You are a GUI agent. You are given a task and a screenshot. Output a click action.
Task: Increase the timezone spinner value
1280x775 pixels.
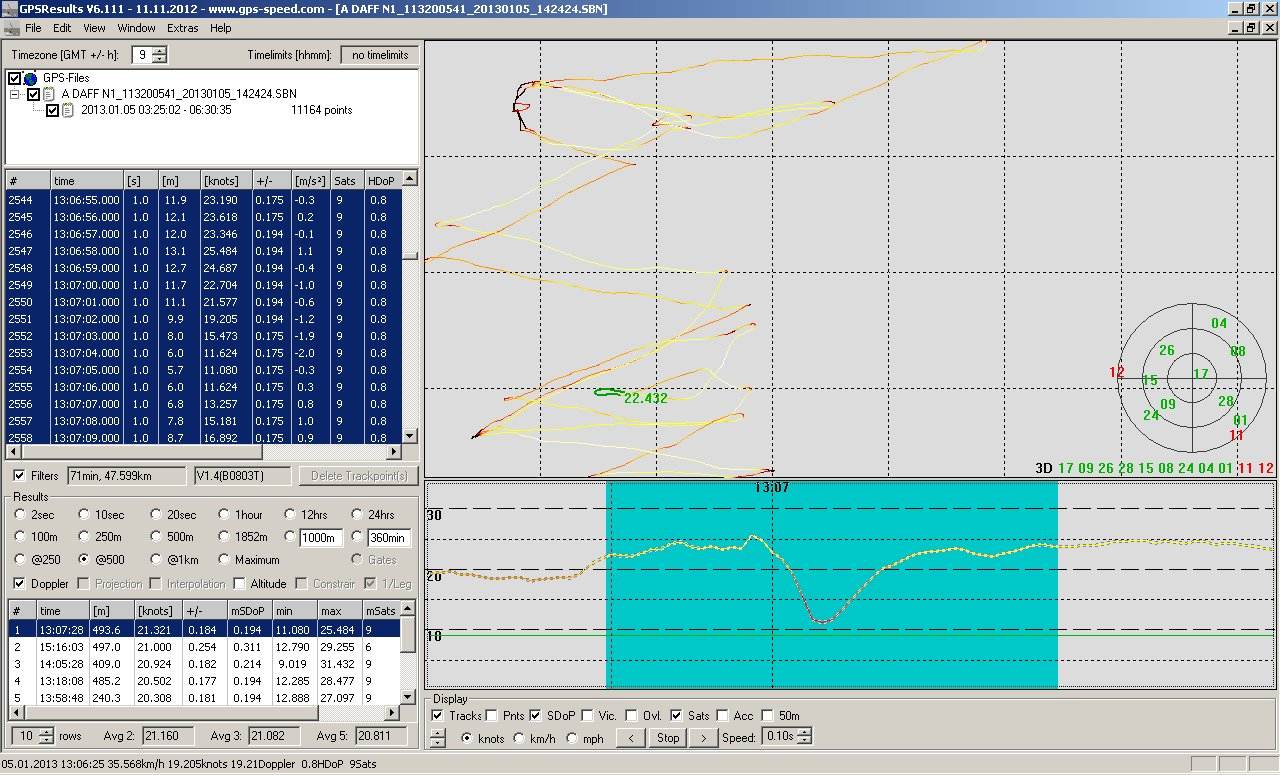coord(161,51)
